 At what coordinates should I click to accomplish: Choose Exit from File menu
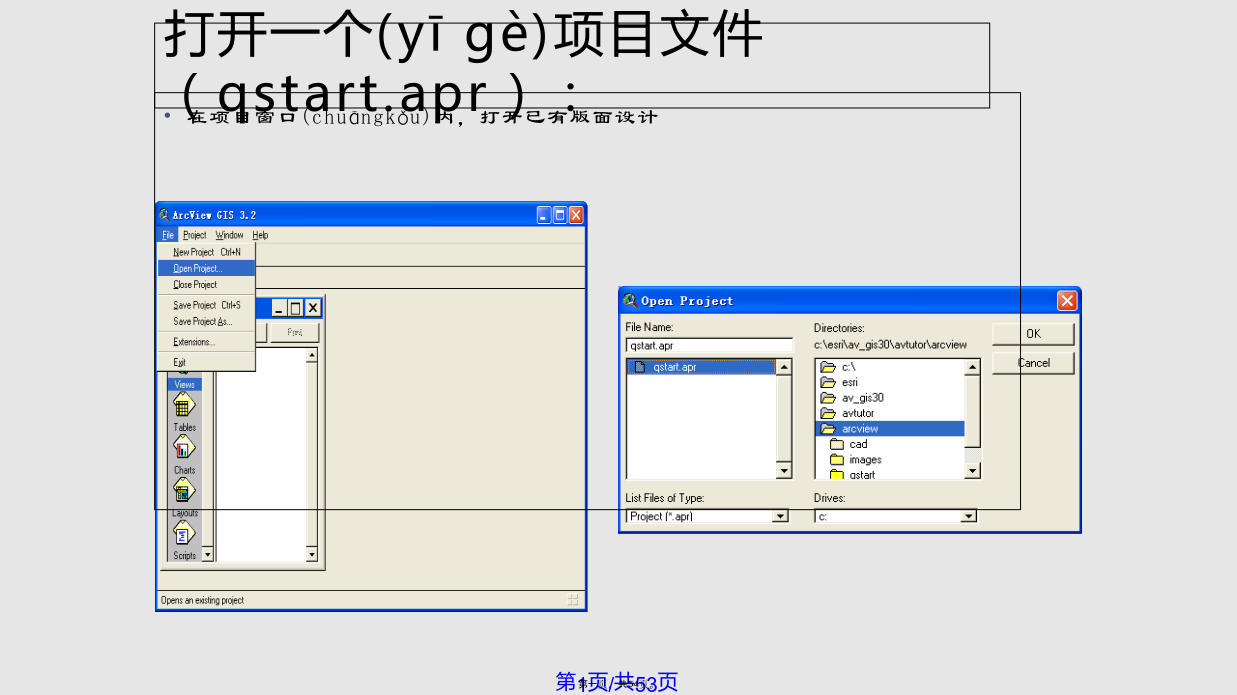tap(207, 362)
